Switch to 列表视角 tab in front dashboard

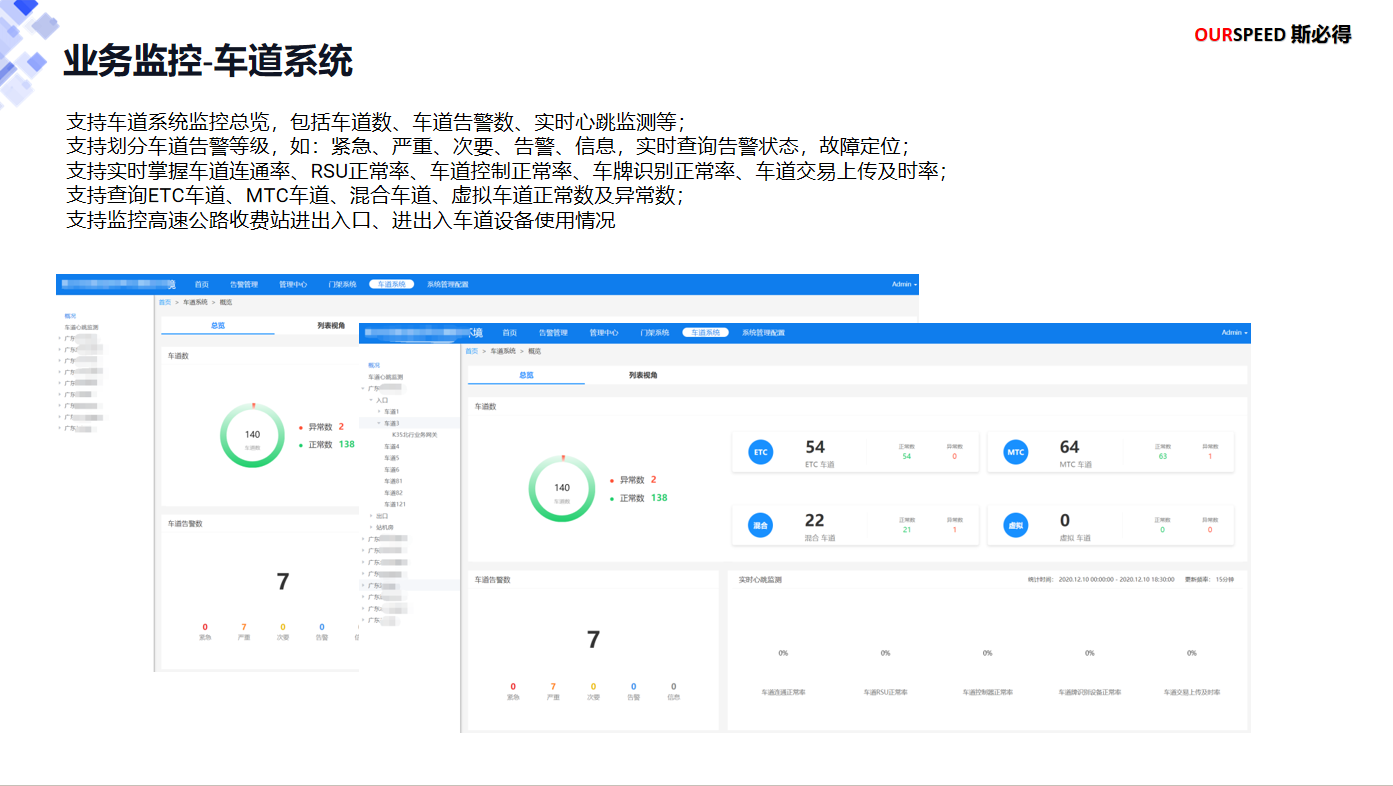coord(643,375)
